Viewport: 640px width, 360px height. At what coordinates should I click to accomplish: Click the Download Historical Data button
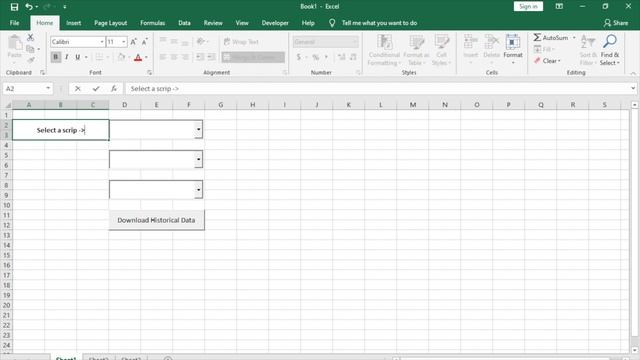tap(156, 220)
